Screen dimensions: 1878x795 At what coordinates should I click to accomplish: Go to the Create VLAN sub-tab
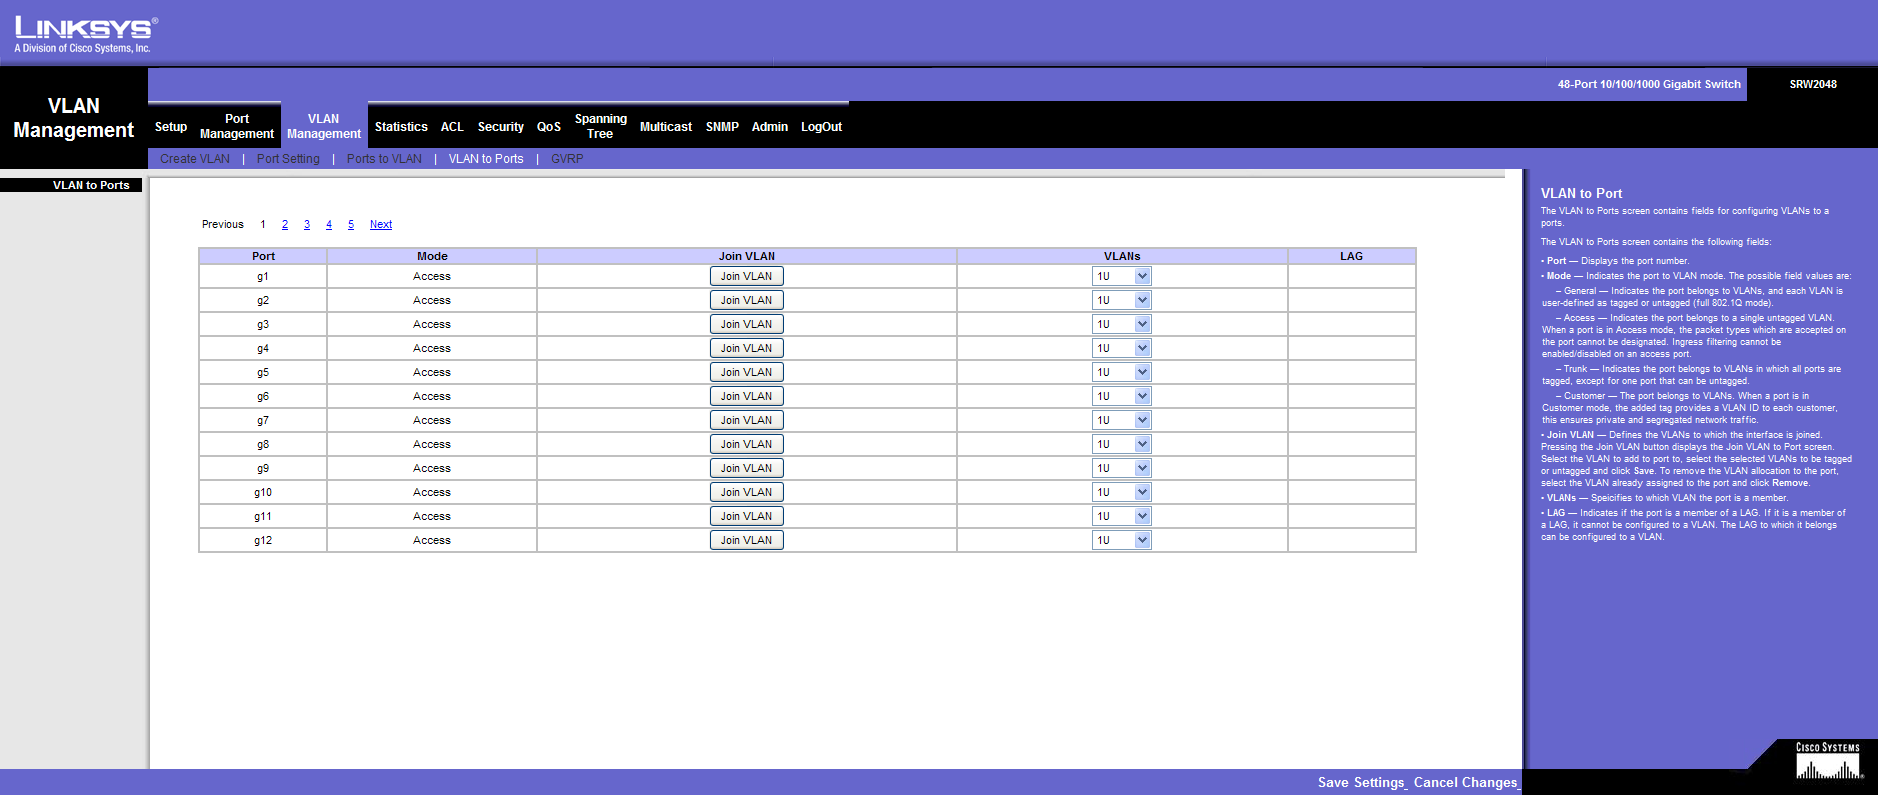[x=195, y=159]
